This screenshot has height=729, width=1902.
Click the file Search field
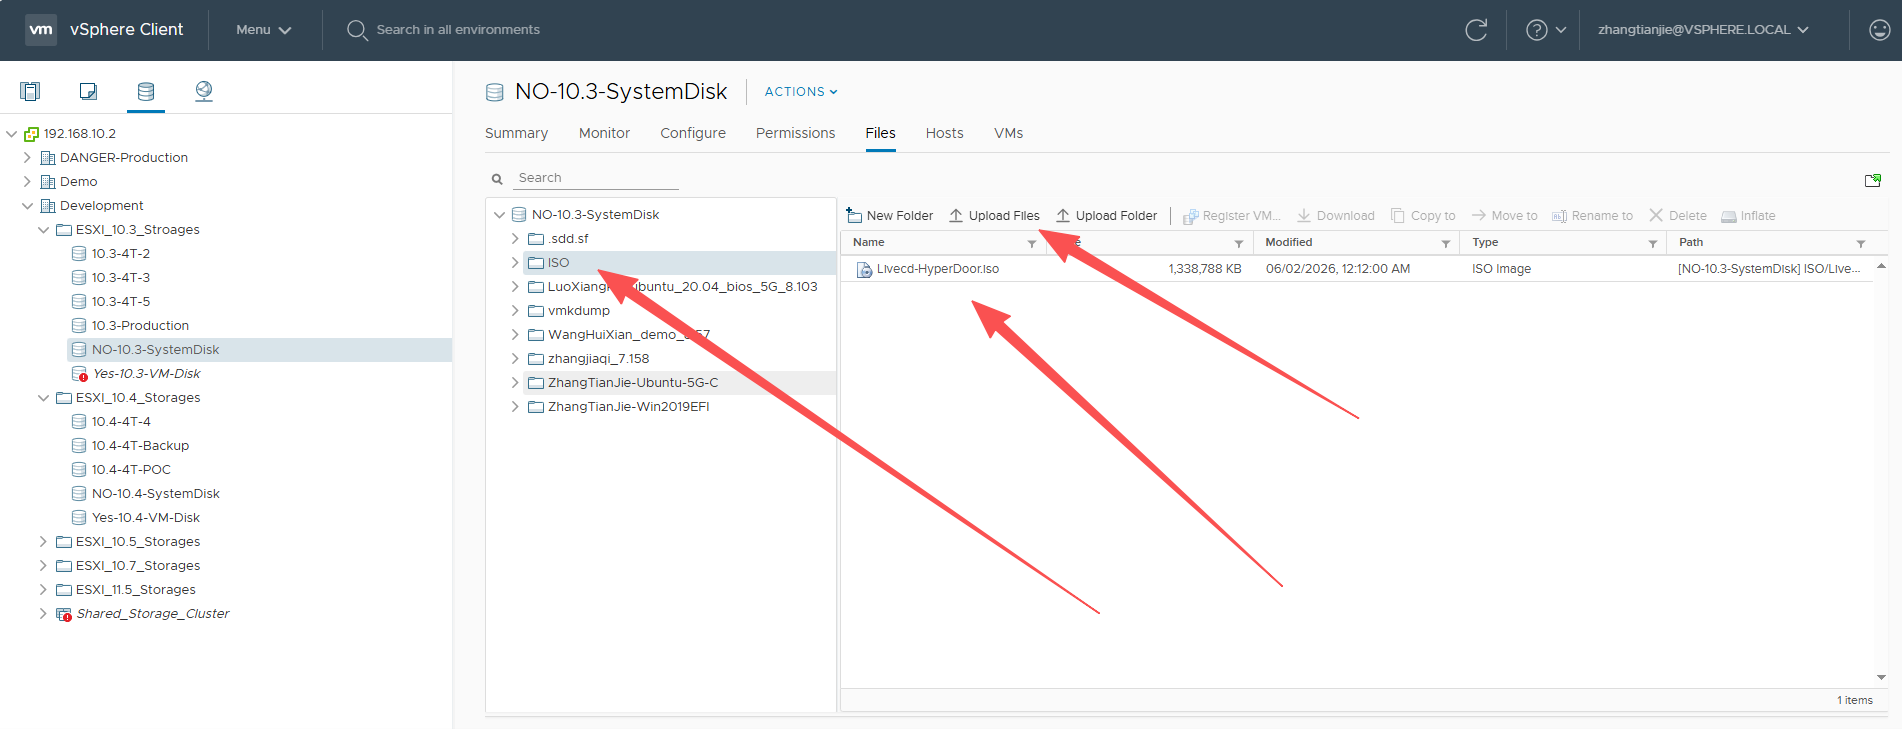597,178
